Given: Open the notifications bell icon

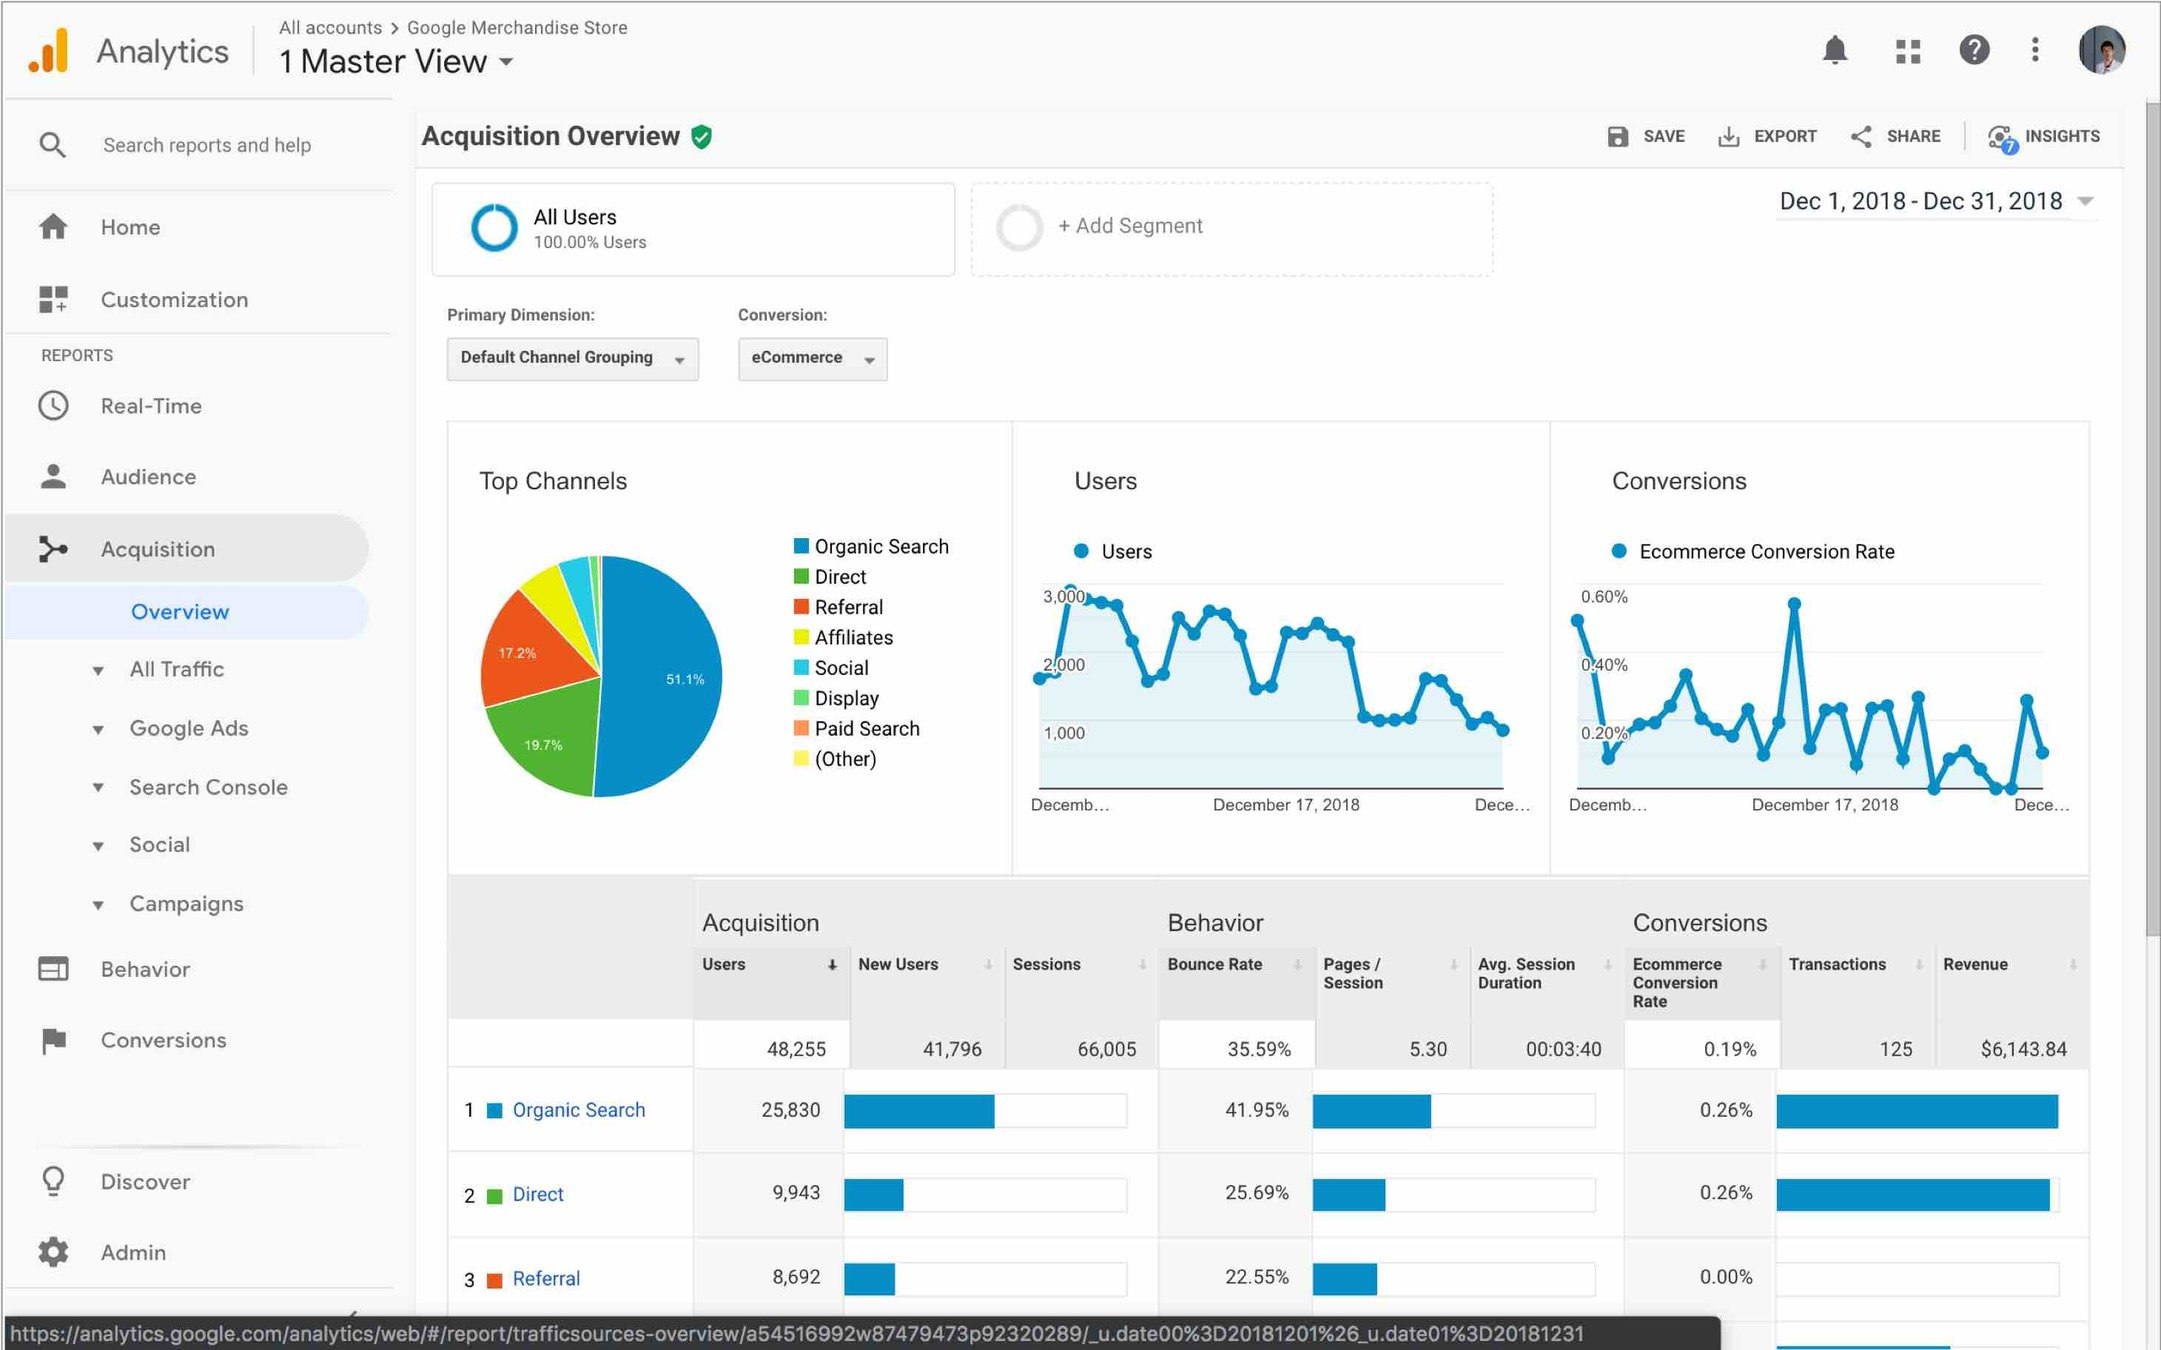Looking at the screenshot, I should point(1834,50).
